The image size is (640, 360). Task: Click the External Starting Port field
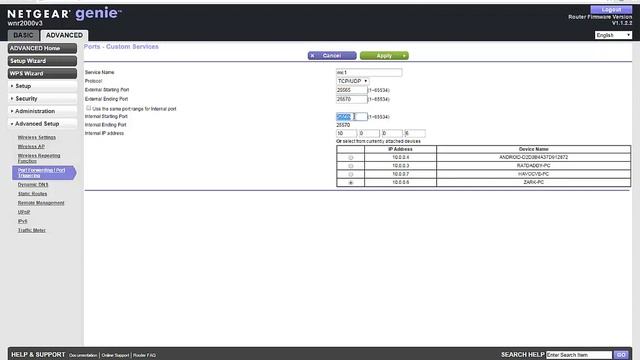(x=351, y=90)
